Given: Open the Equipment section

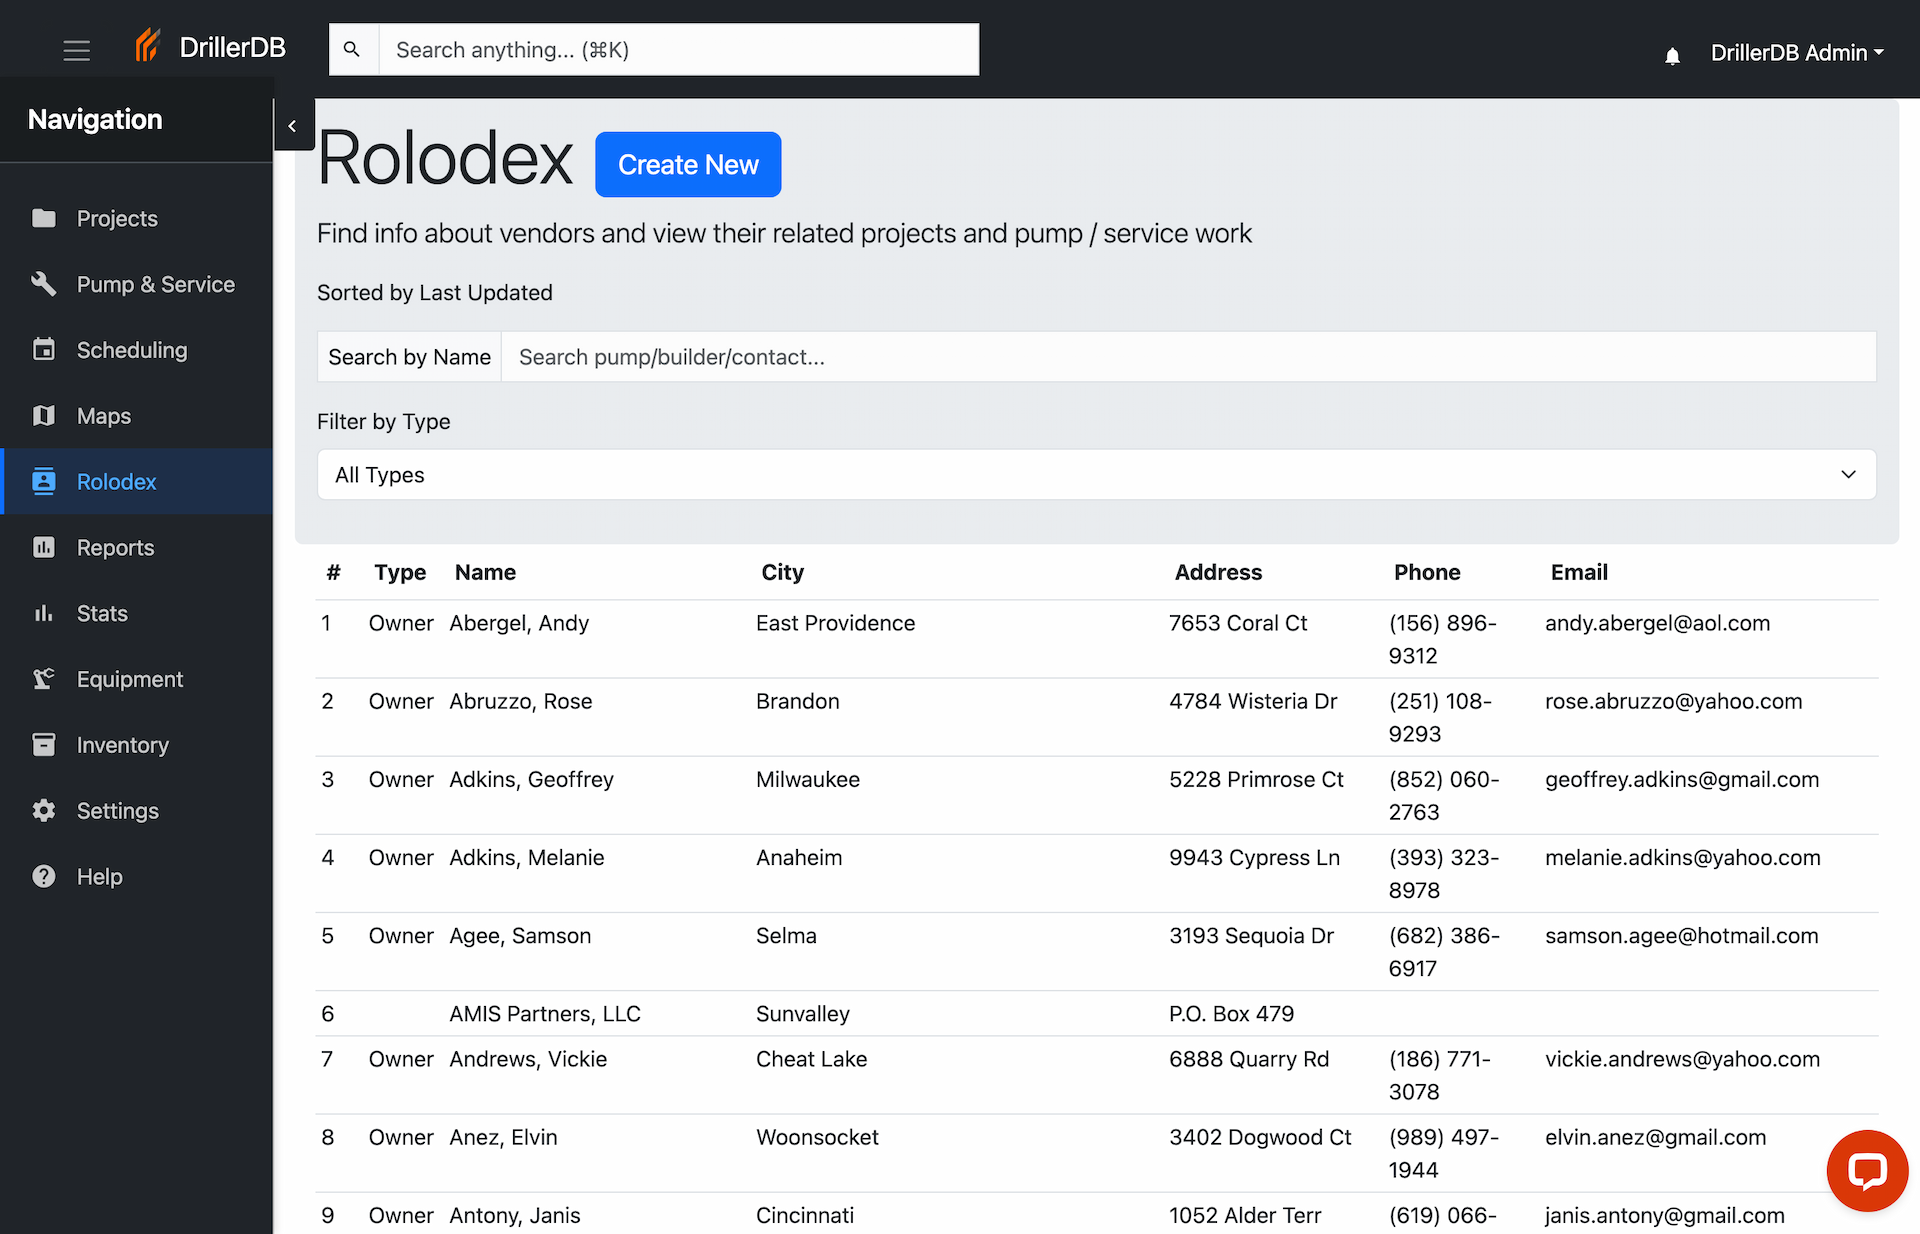Looking at the screenshot, I should pos(129,679).
